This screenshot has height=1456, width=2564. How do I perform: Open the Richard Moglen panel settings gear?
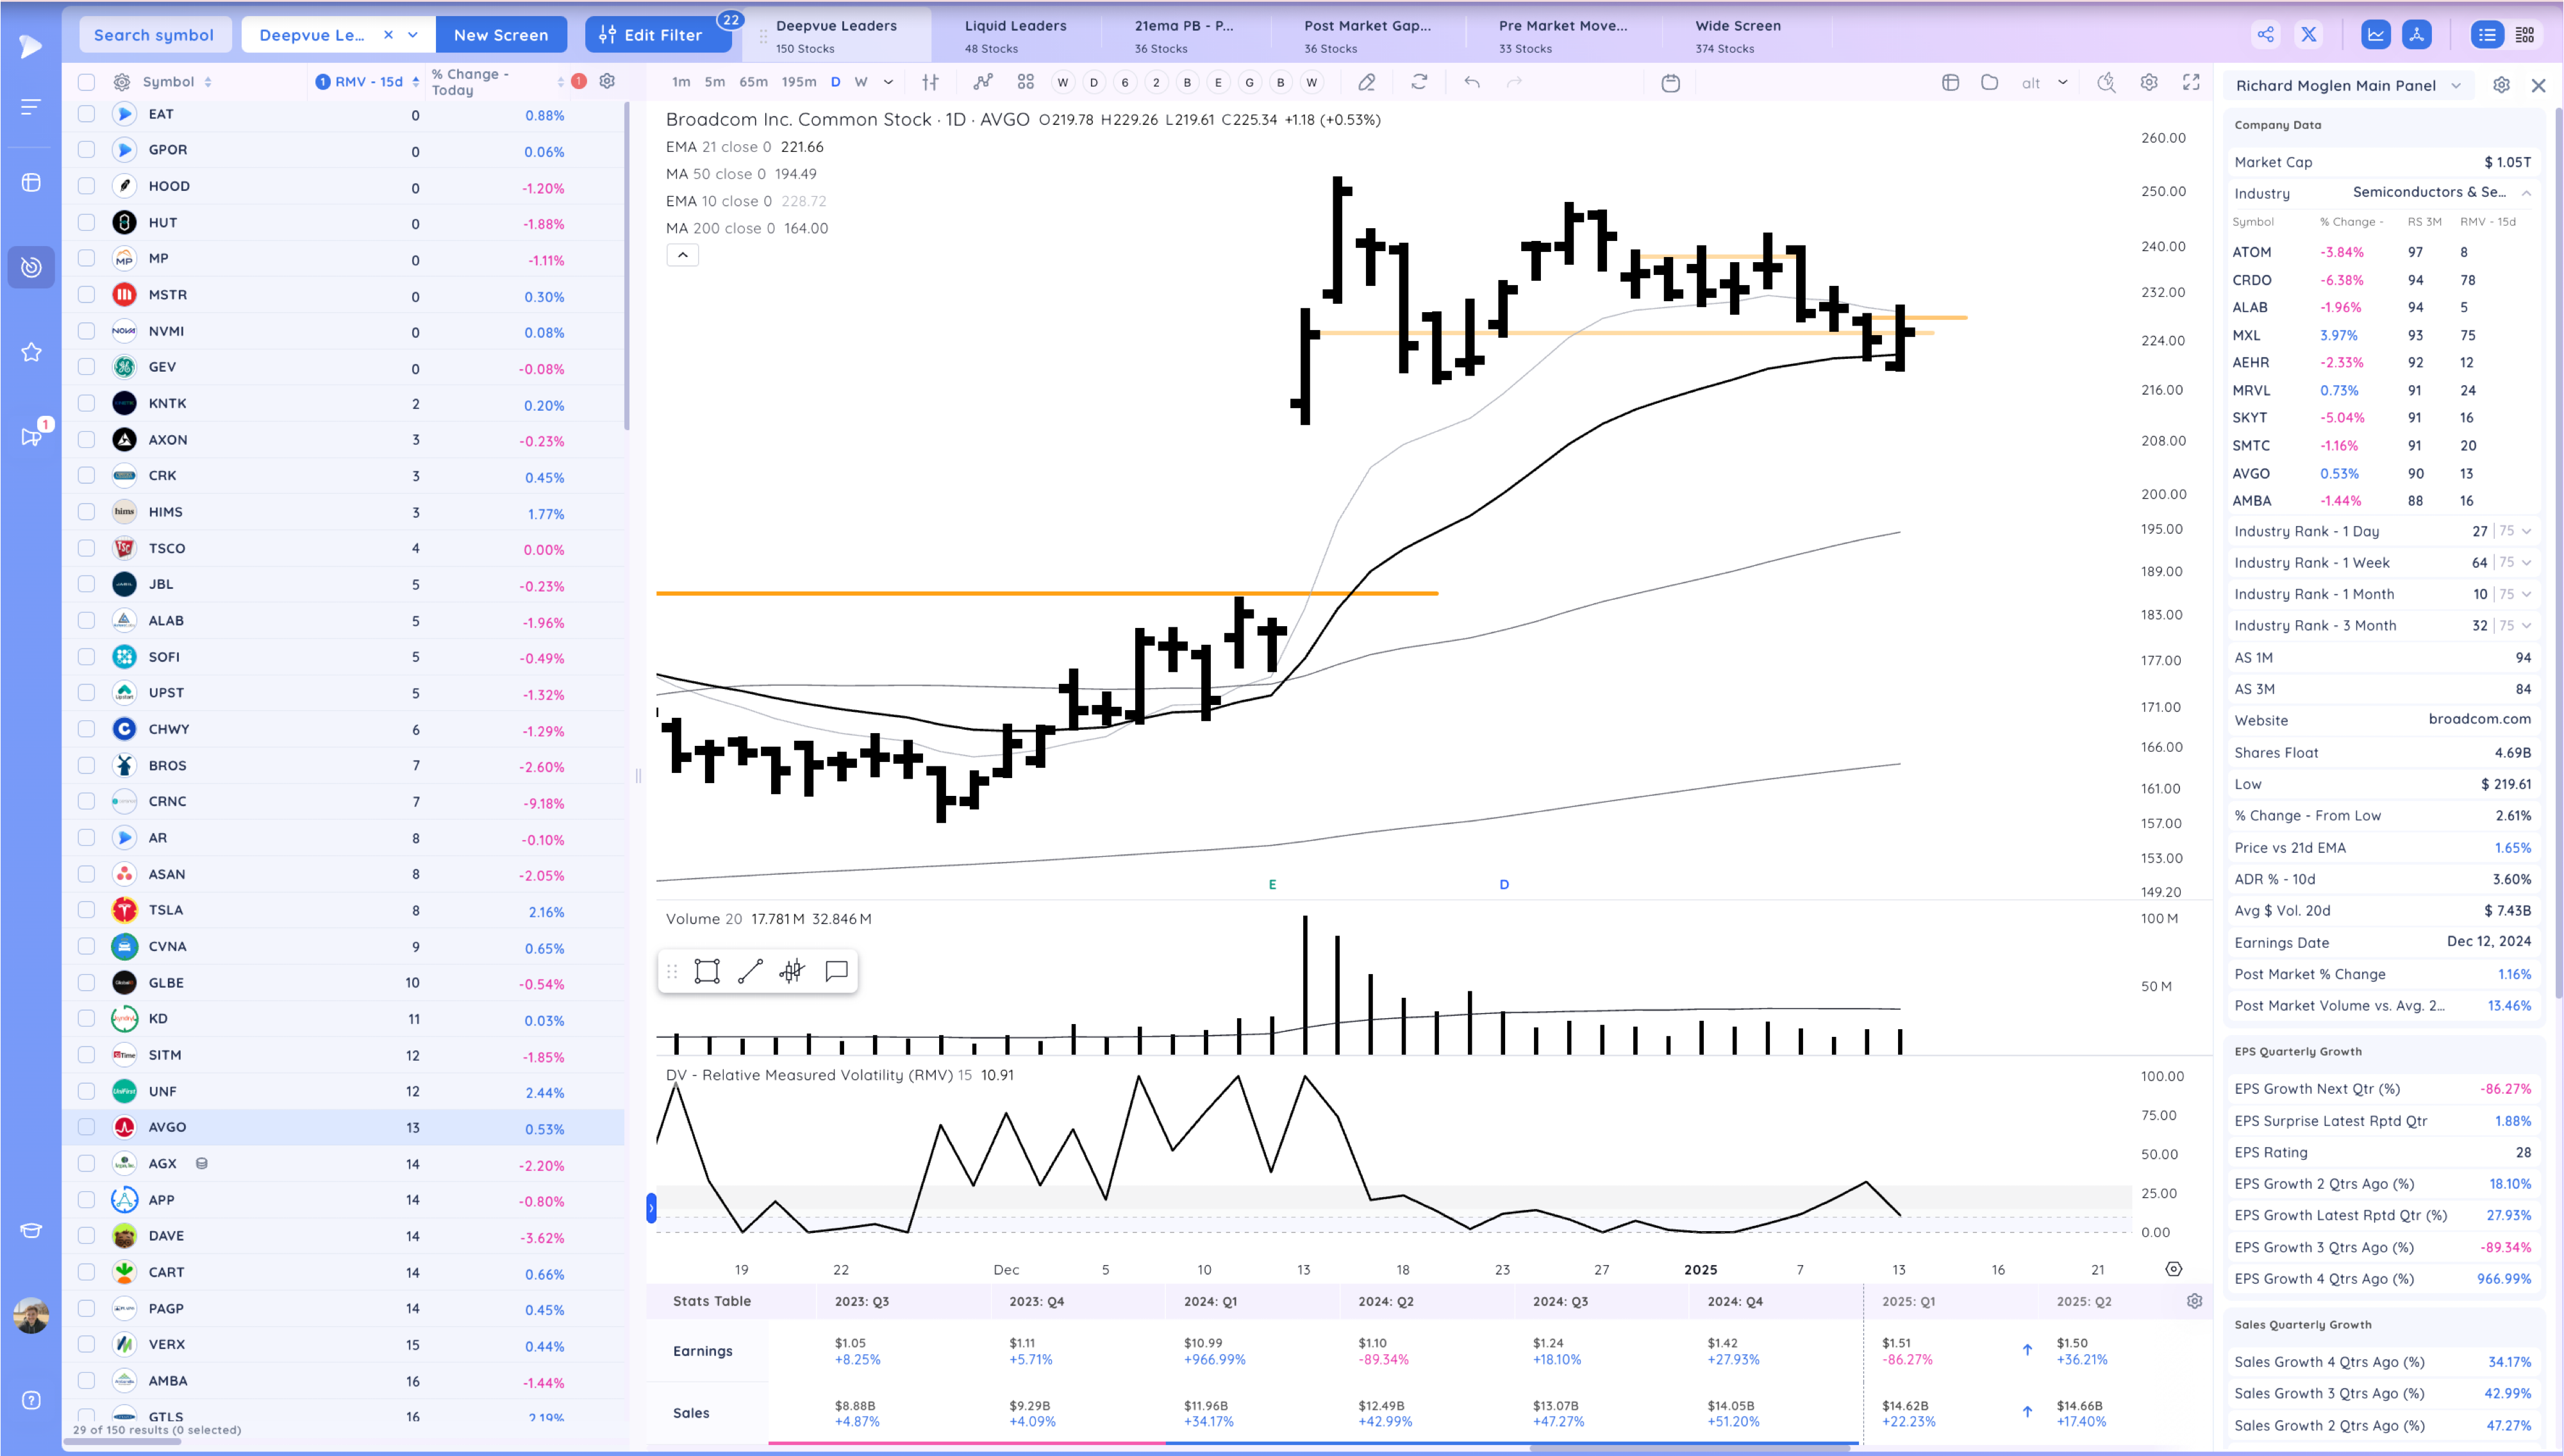(x=2501, y=85)
